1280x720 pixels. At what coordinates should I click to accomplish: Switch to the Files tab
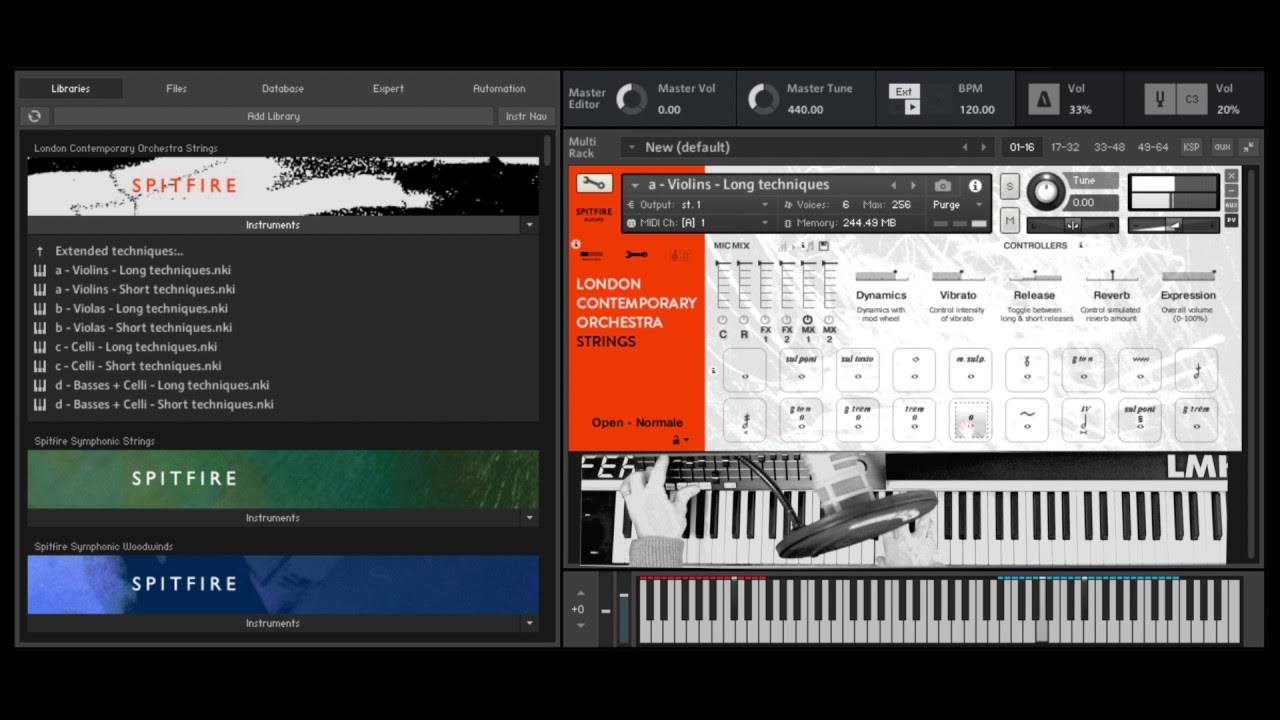click(176, 88)
